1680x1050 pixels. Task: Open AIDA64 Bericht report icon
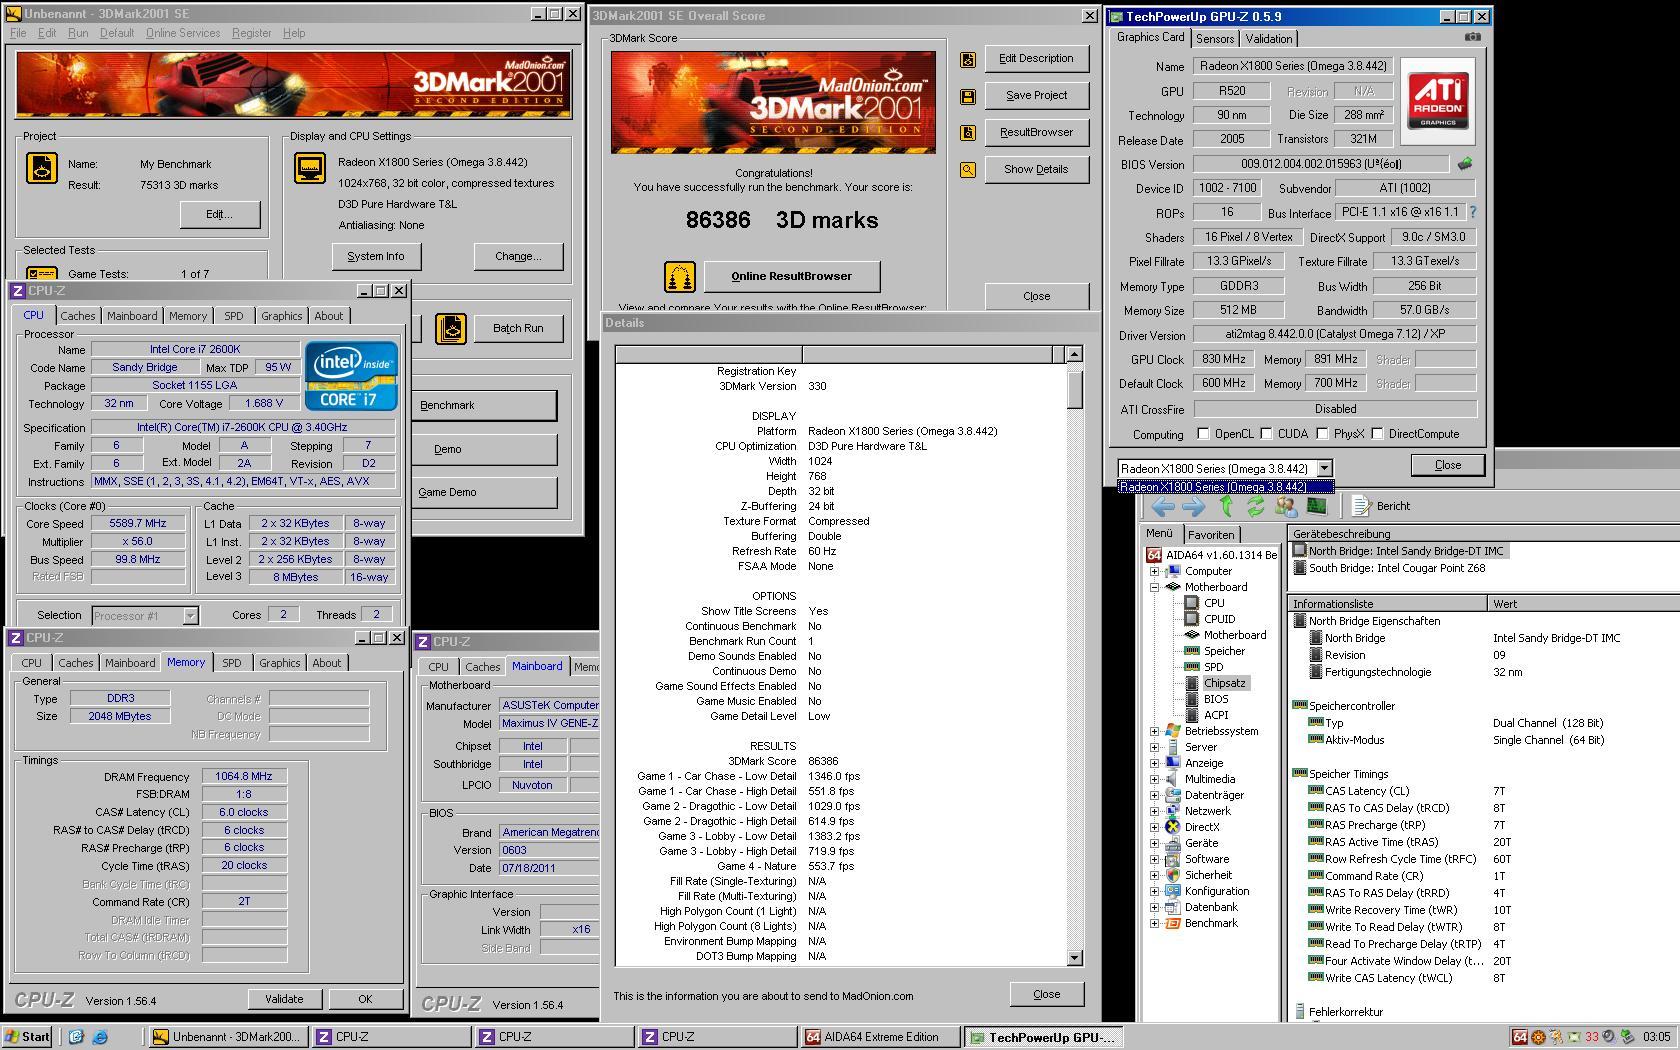tap(1361, 506)
